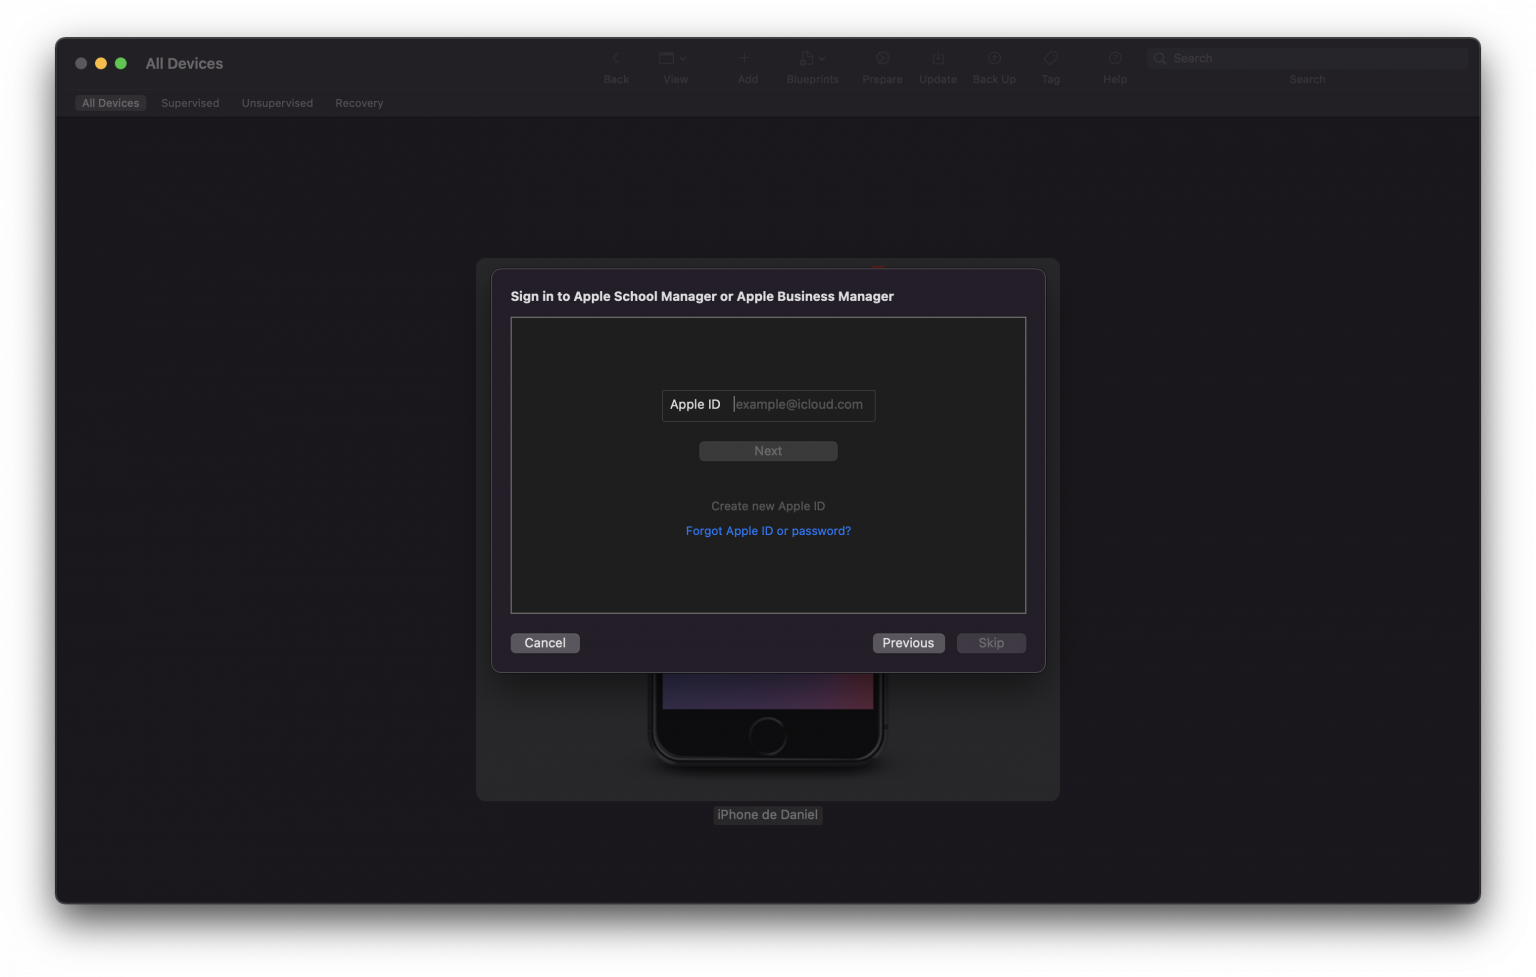
Task: Click Forgot Apple ID or password link
Action: [768, 530]
